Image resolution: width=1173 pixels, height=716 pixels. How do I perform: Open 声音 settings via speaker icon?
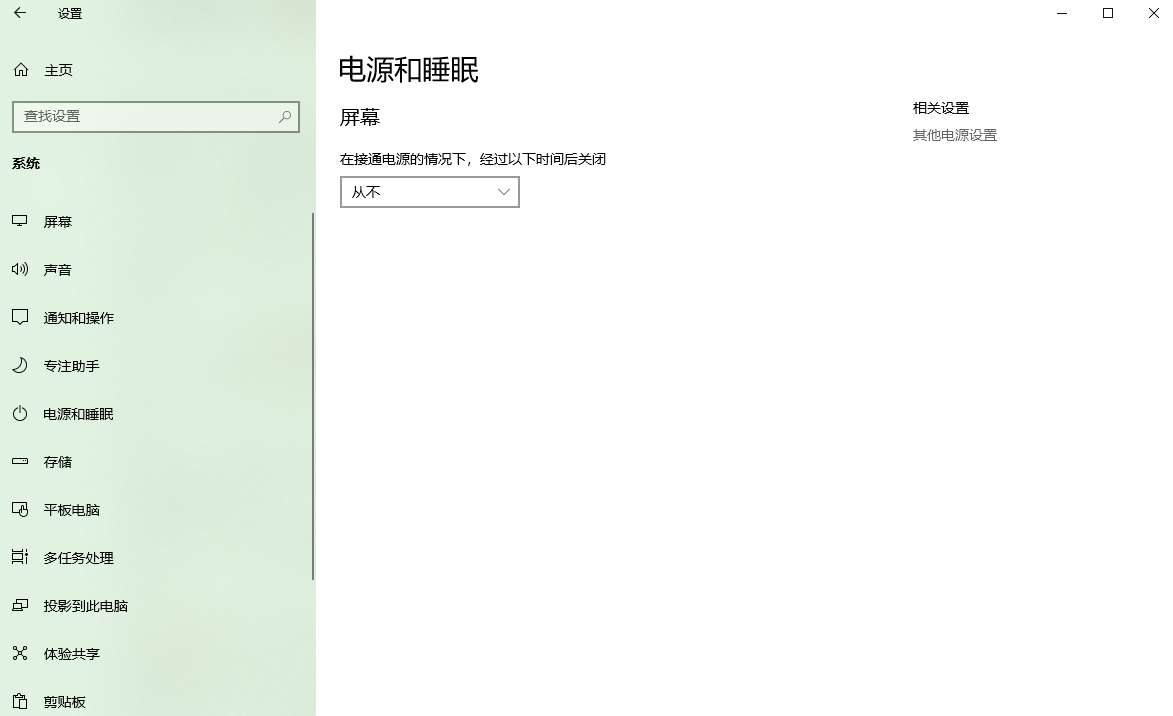click(20, 269)
